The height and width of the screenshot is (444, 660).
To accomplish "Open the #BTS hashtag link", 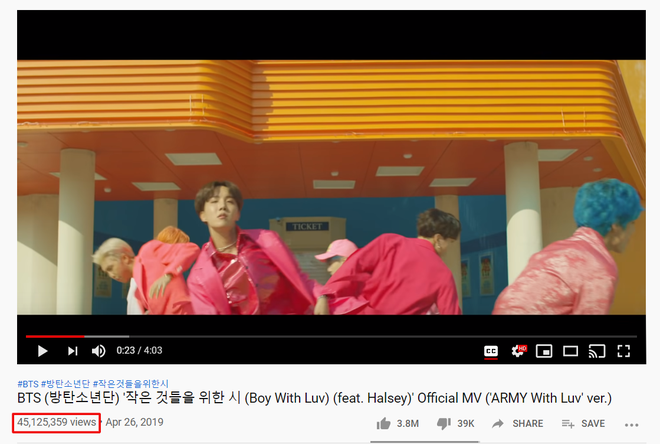I will pyautogui.click(x=28, y=384).
